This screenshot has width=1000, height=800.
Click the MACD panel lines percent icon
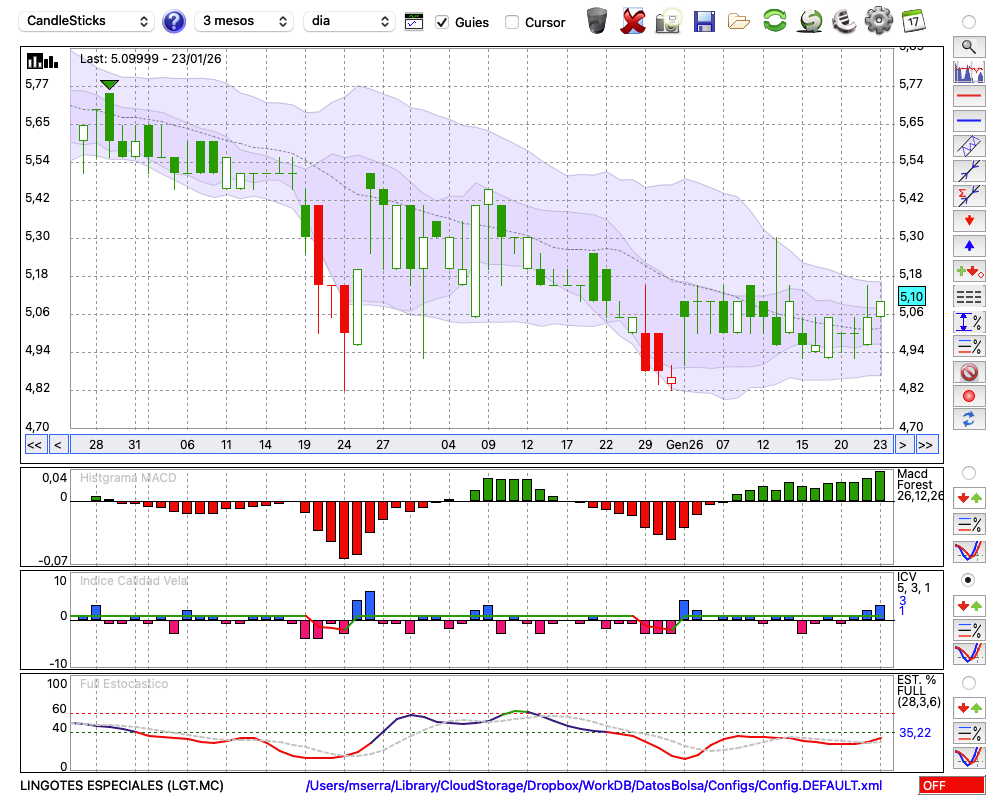point(969,524)
